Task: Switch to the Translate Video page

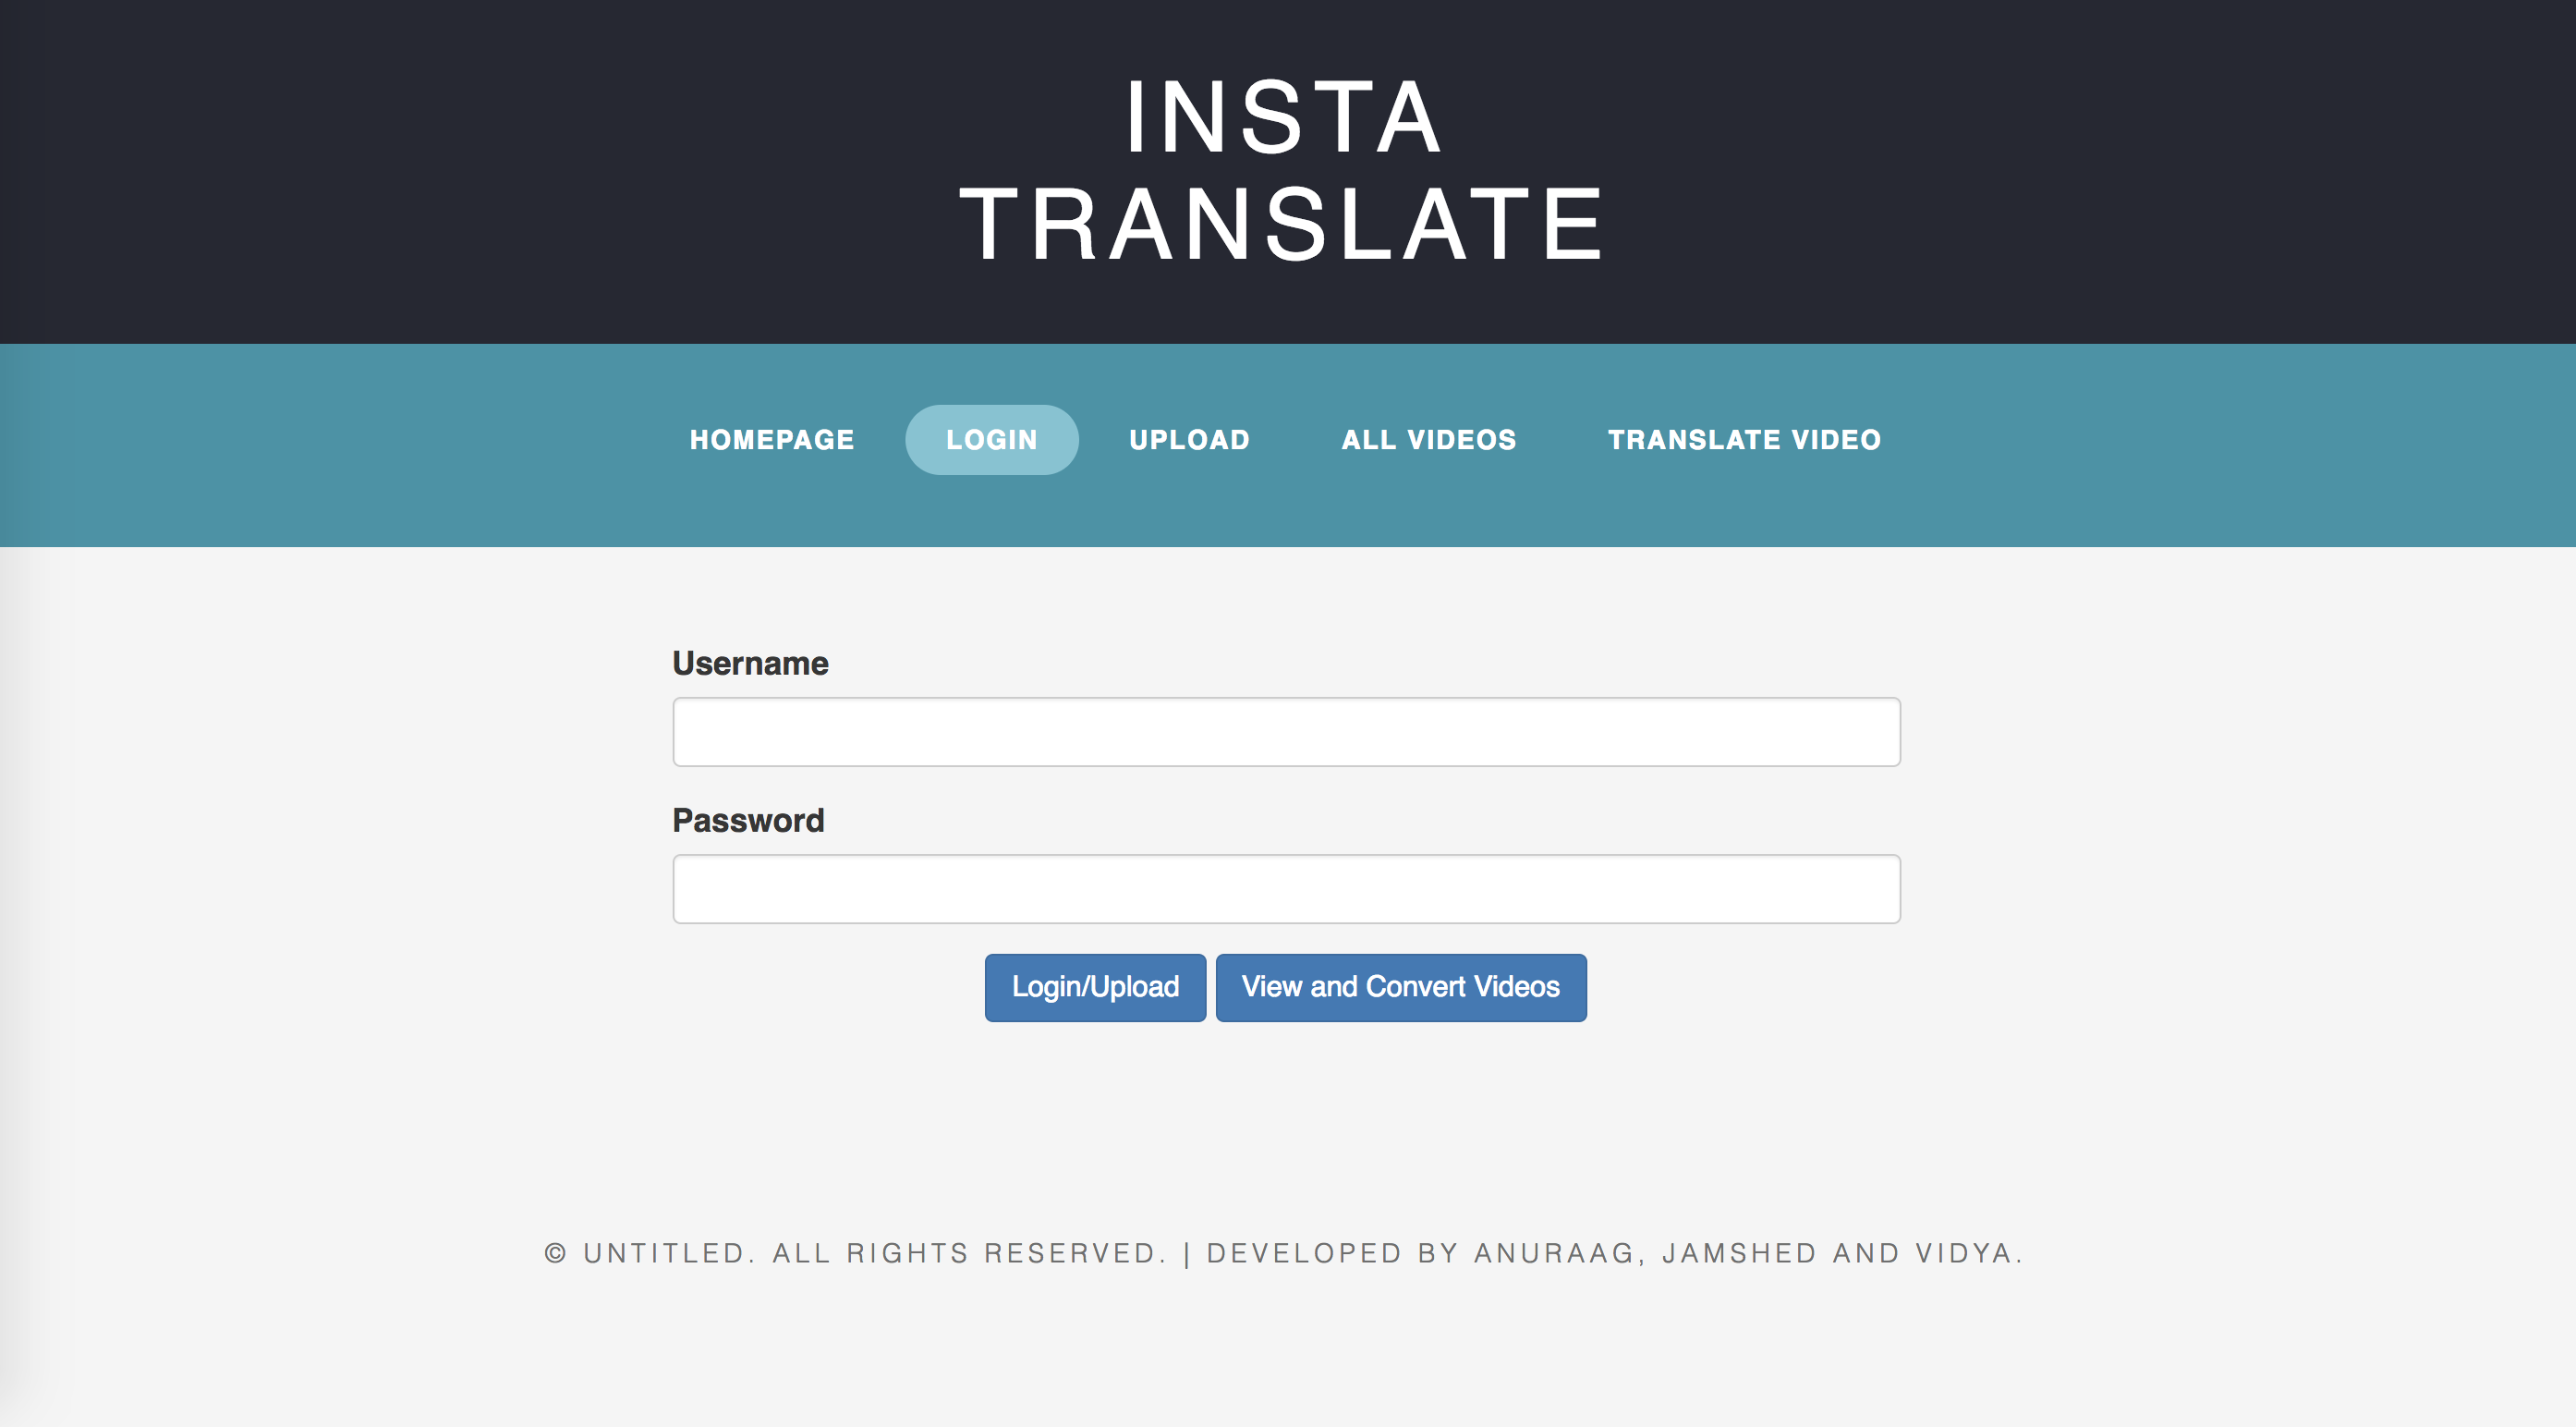Action: (1744, 440)
